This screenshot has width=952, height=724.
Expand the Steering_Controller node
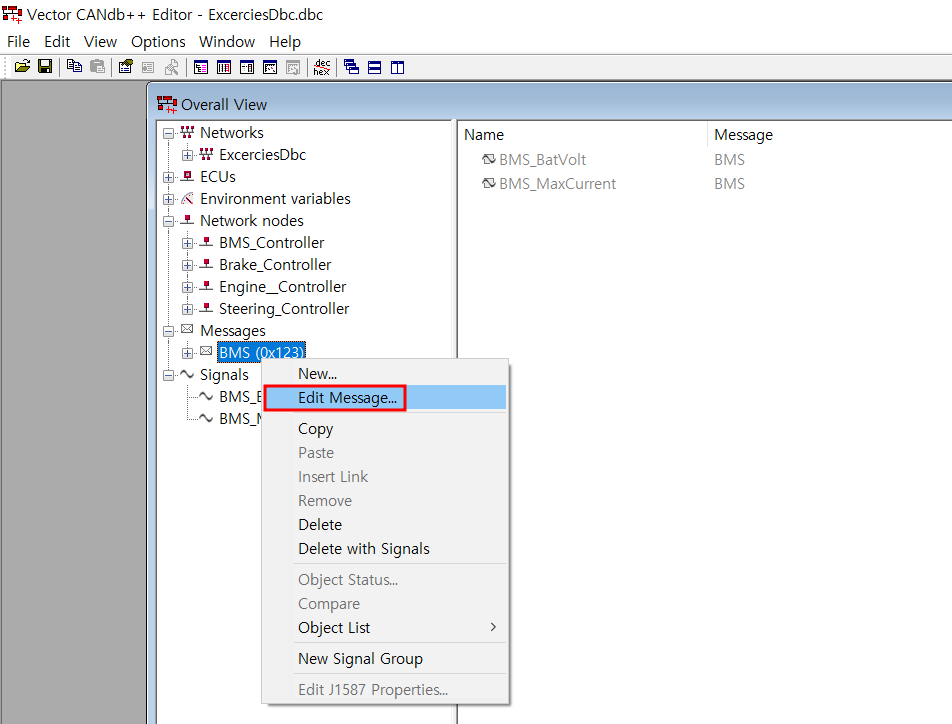(x=188, y=309)
